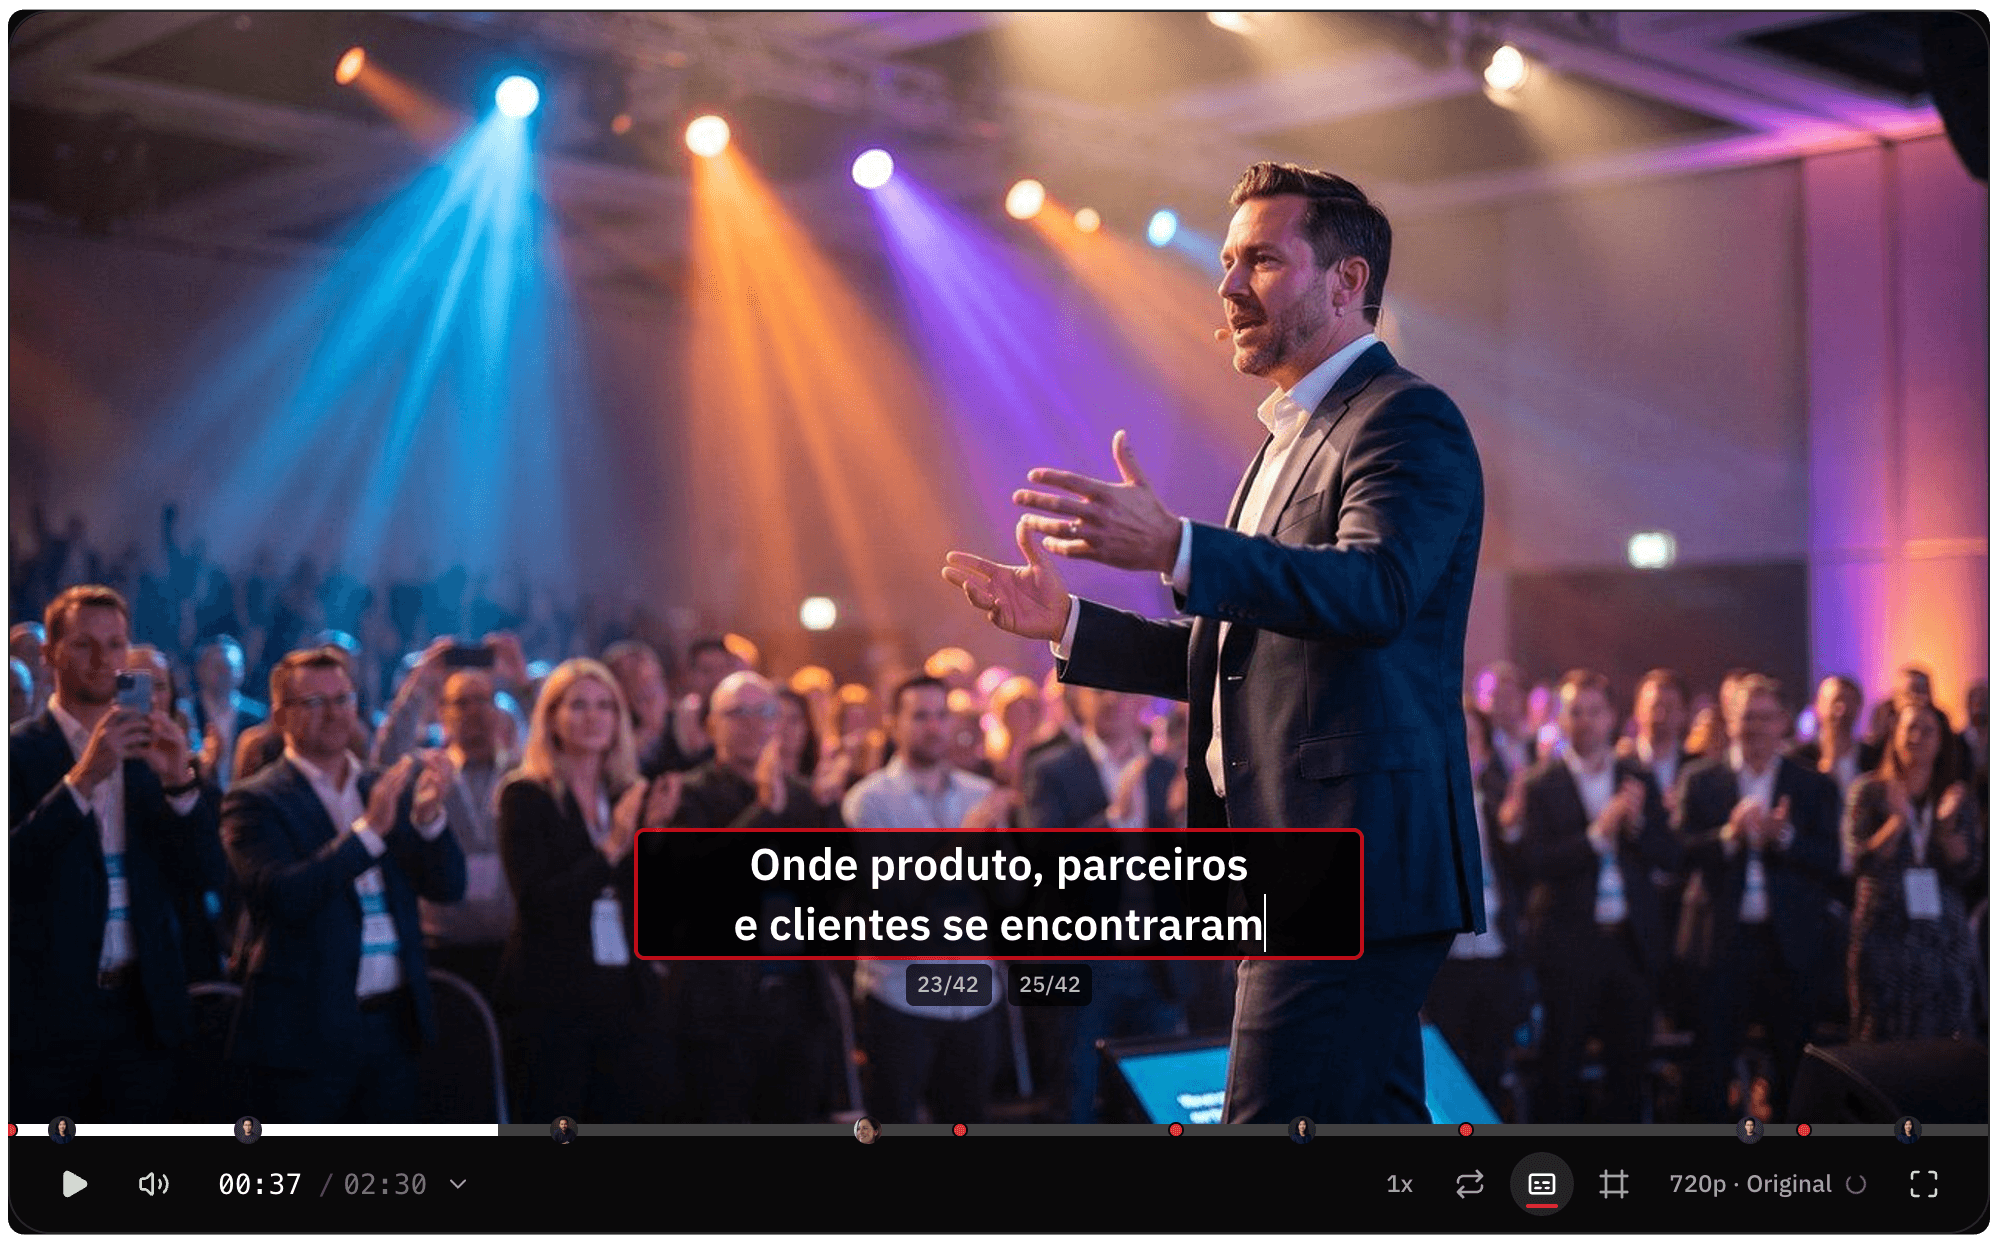Open the 720p · Original quality selector
The image size is (1998, 1244).
[1766, 1184]
